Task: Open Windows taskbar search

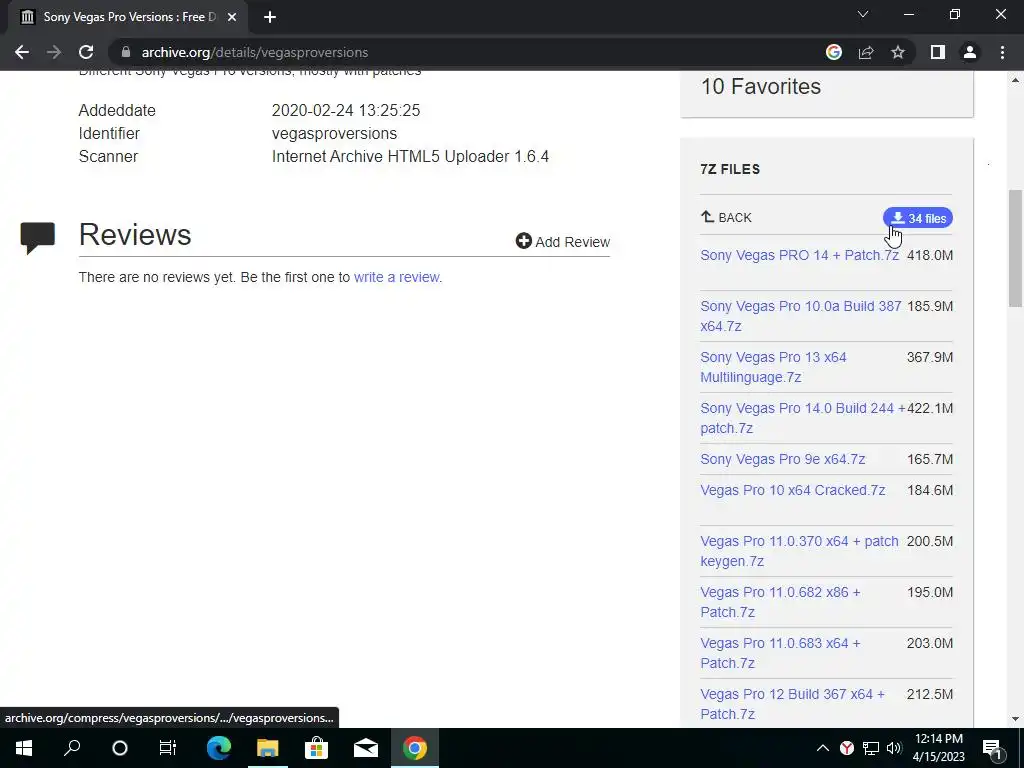Action: click(72, 748)
